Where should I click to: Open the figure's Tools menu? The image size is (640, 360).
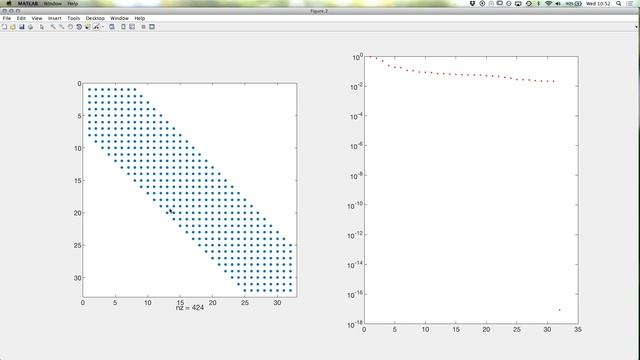[73, 18]
